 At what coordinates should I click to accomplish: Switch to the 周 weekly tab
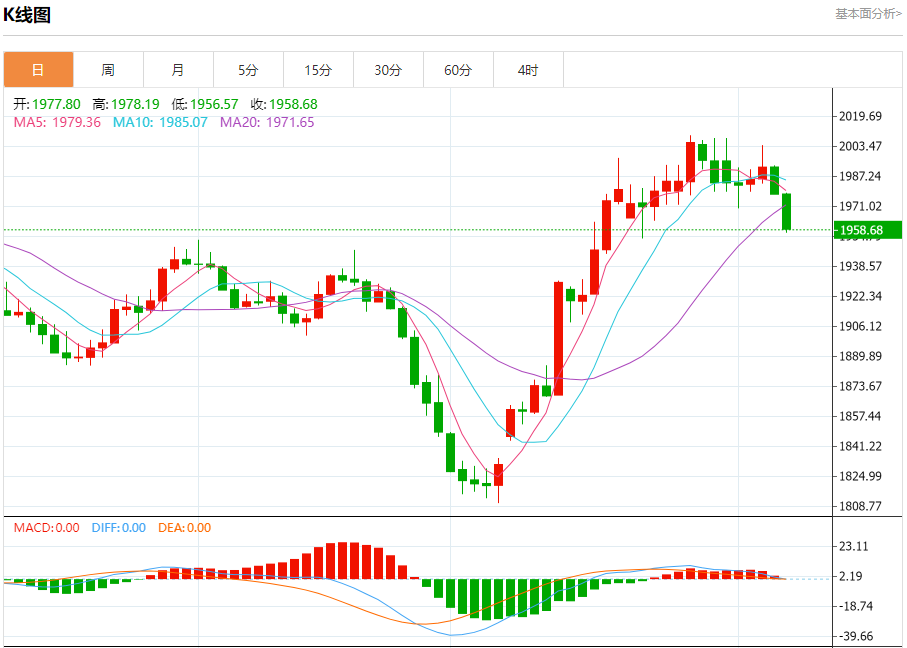(x=108, y=70)
